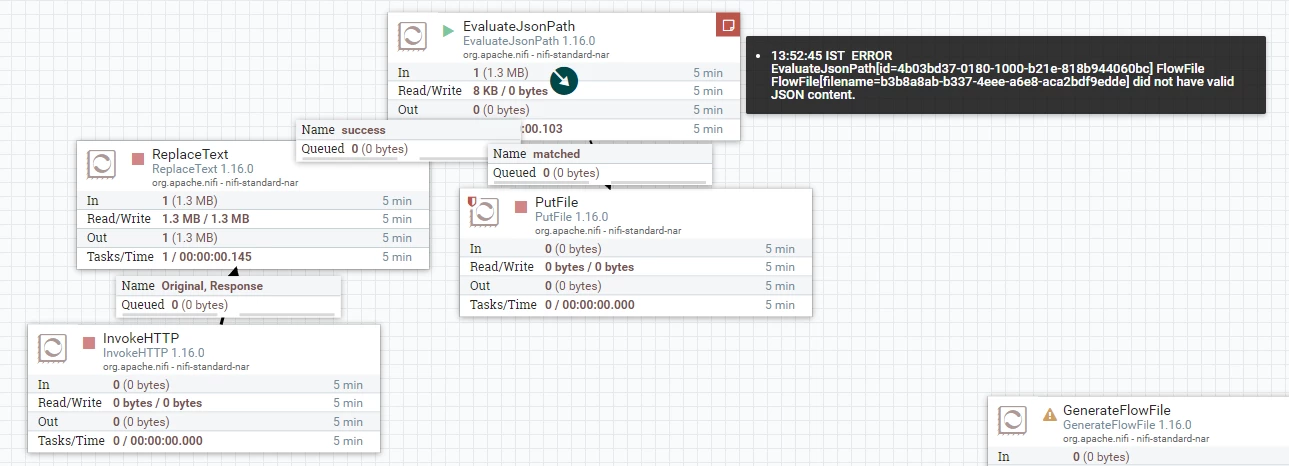1289x466 pixels.
Task: Click the stopped status square on InvokeHTTP
Action: coord(89,343)
